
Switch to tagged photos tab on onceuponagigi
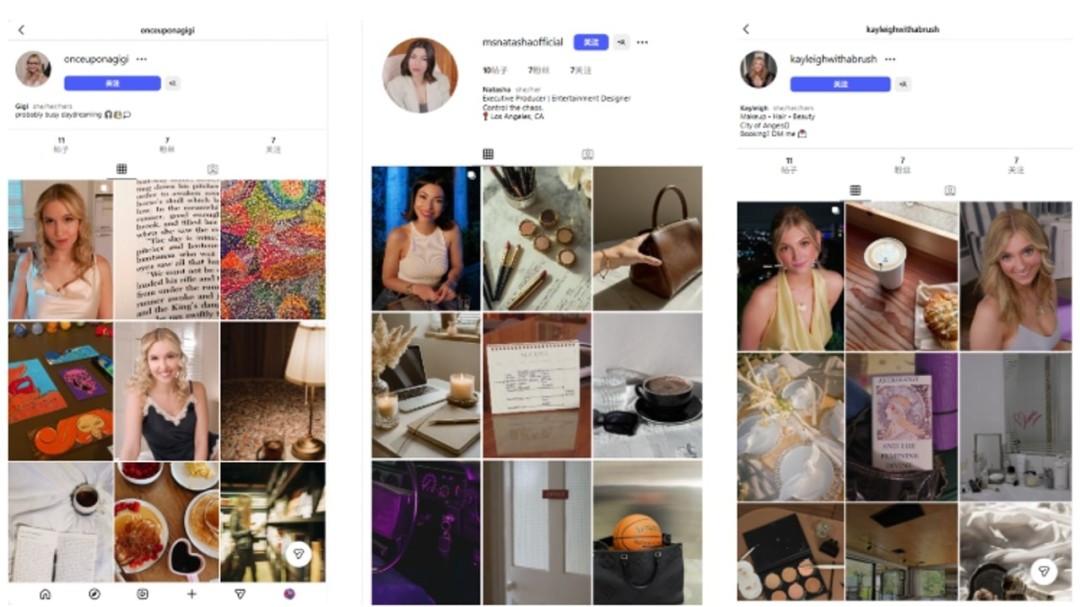click(213, 170)
